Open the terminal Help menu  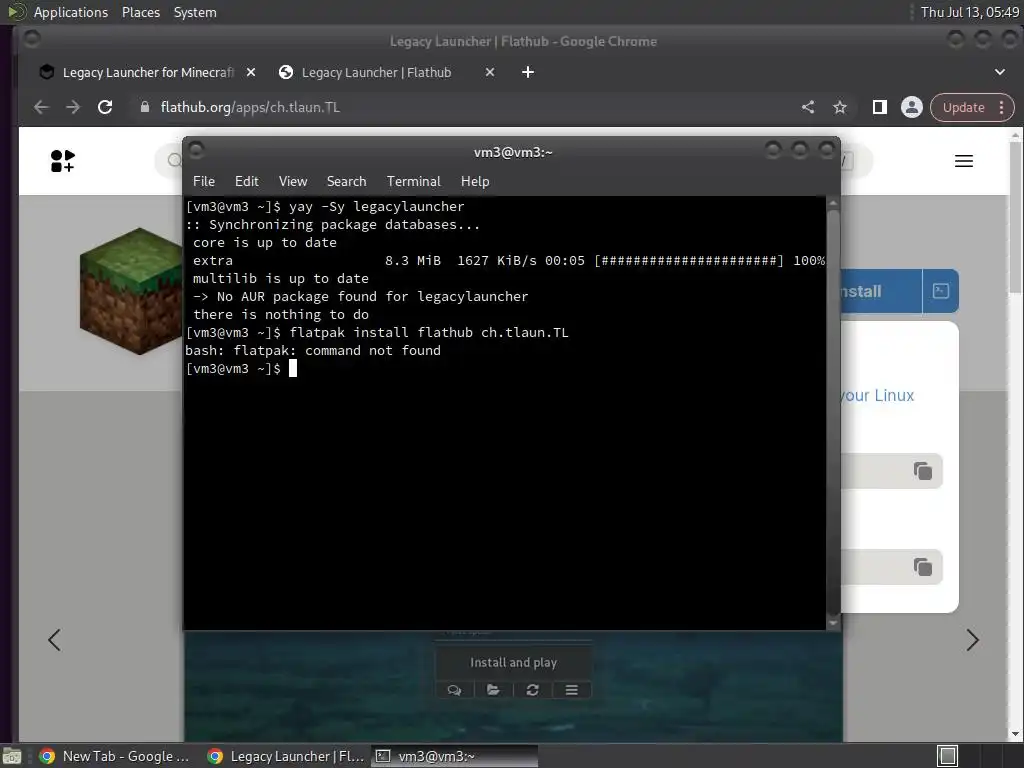(475, 182)
